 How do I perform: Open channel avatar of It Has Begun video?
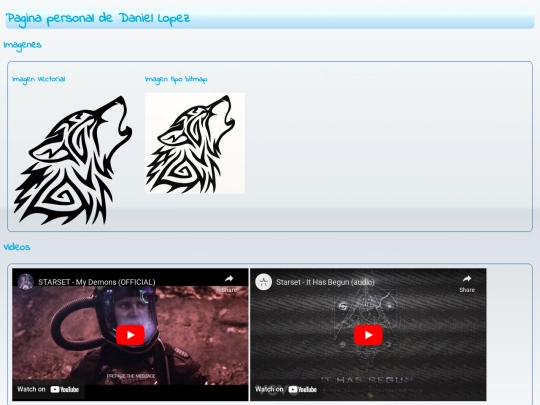[x=264, y=282]
